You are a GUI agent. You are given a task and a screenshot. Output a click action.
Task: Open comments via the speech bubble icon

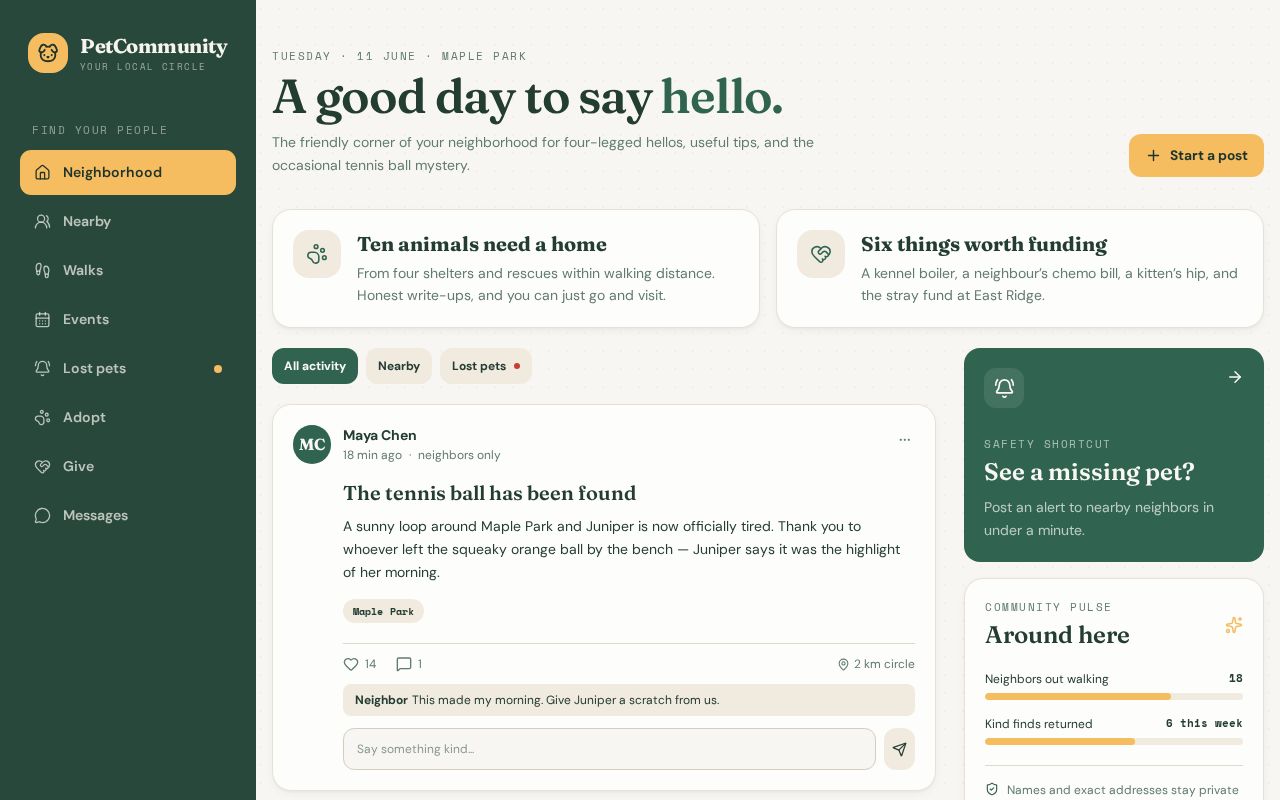click(404, 664)
